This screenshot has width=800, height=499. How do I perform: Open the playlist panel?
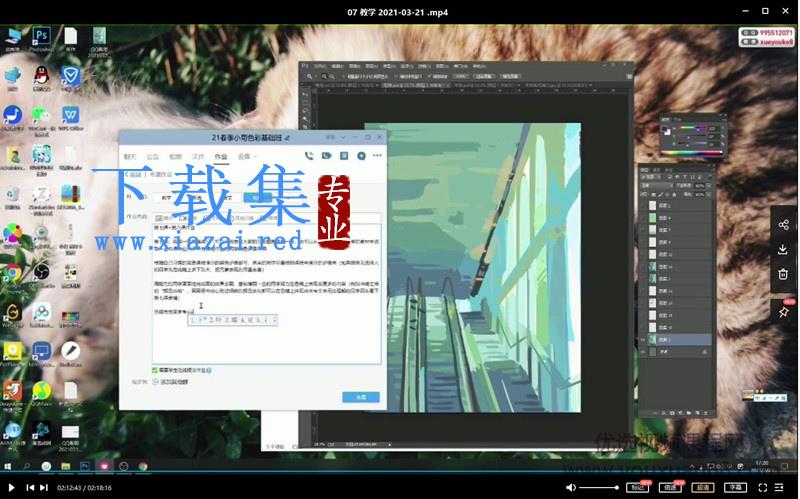(x=779, y=488)
